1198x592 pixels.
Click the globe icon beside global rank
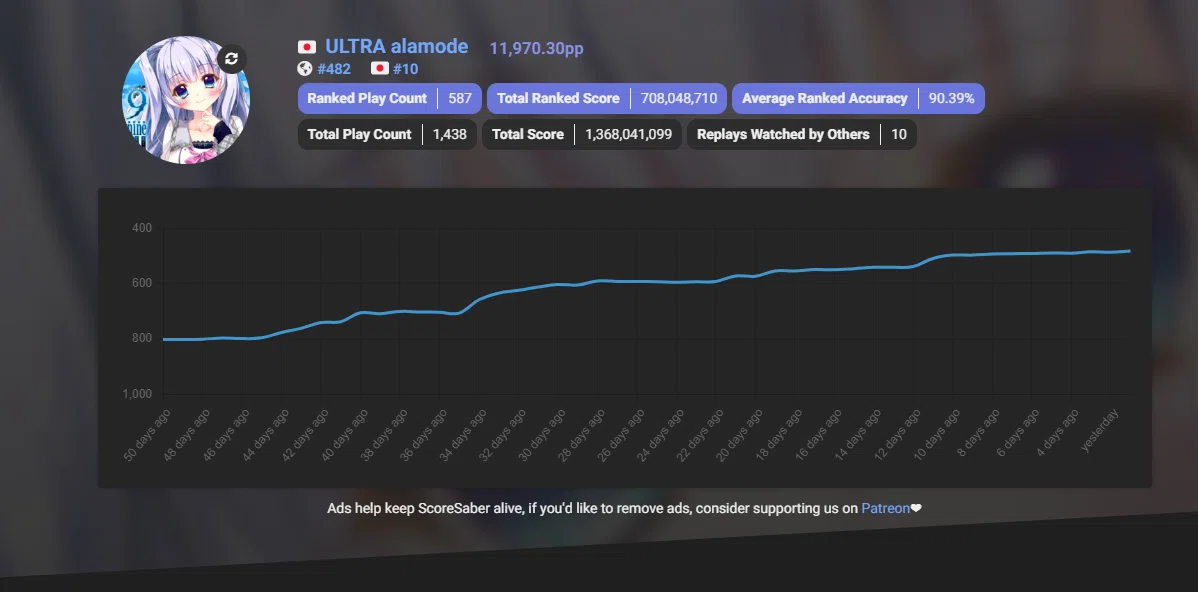coord(305,69)
